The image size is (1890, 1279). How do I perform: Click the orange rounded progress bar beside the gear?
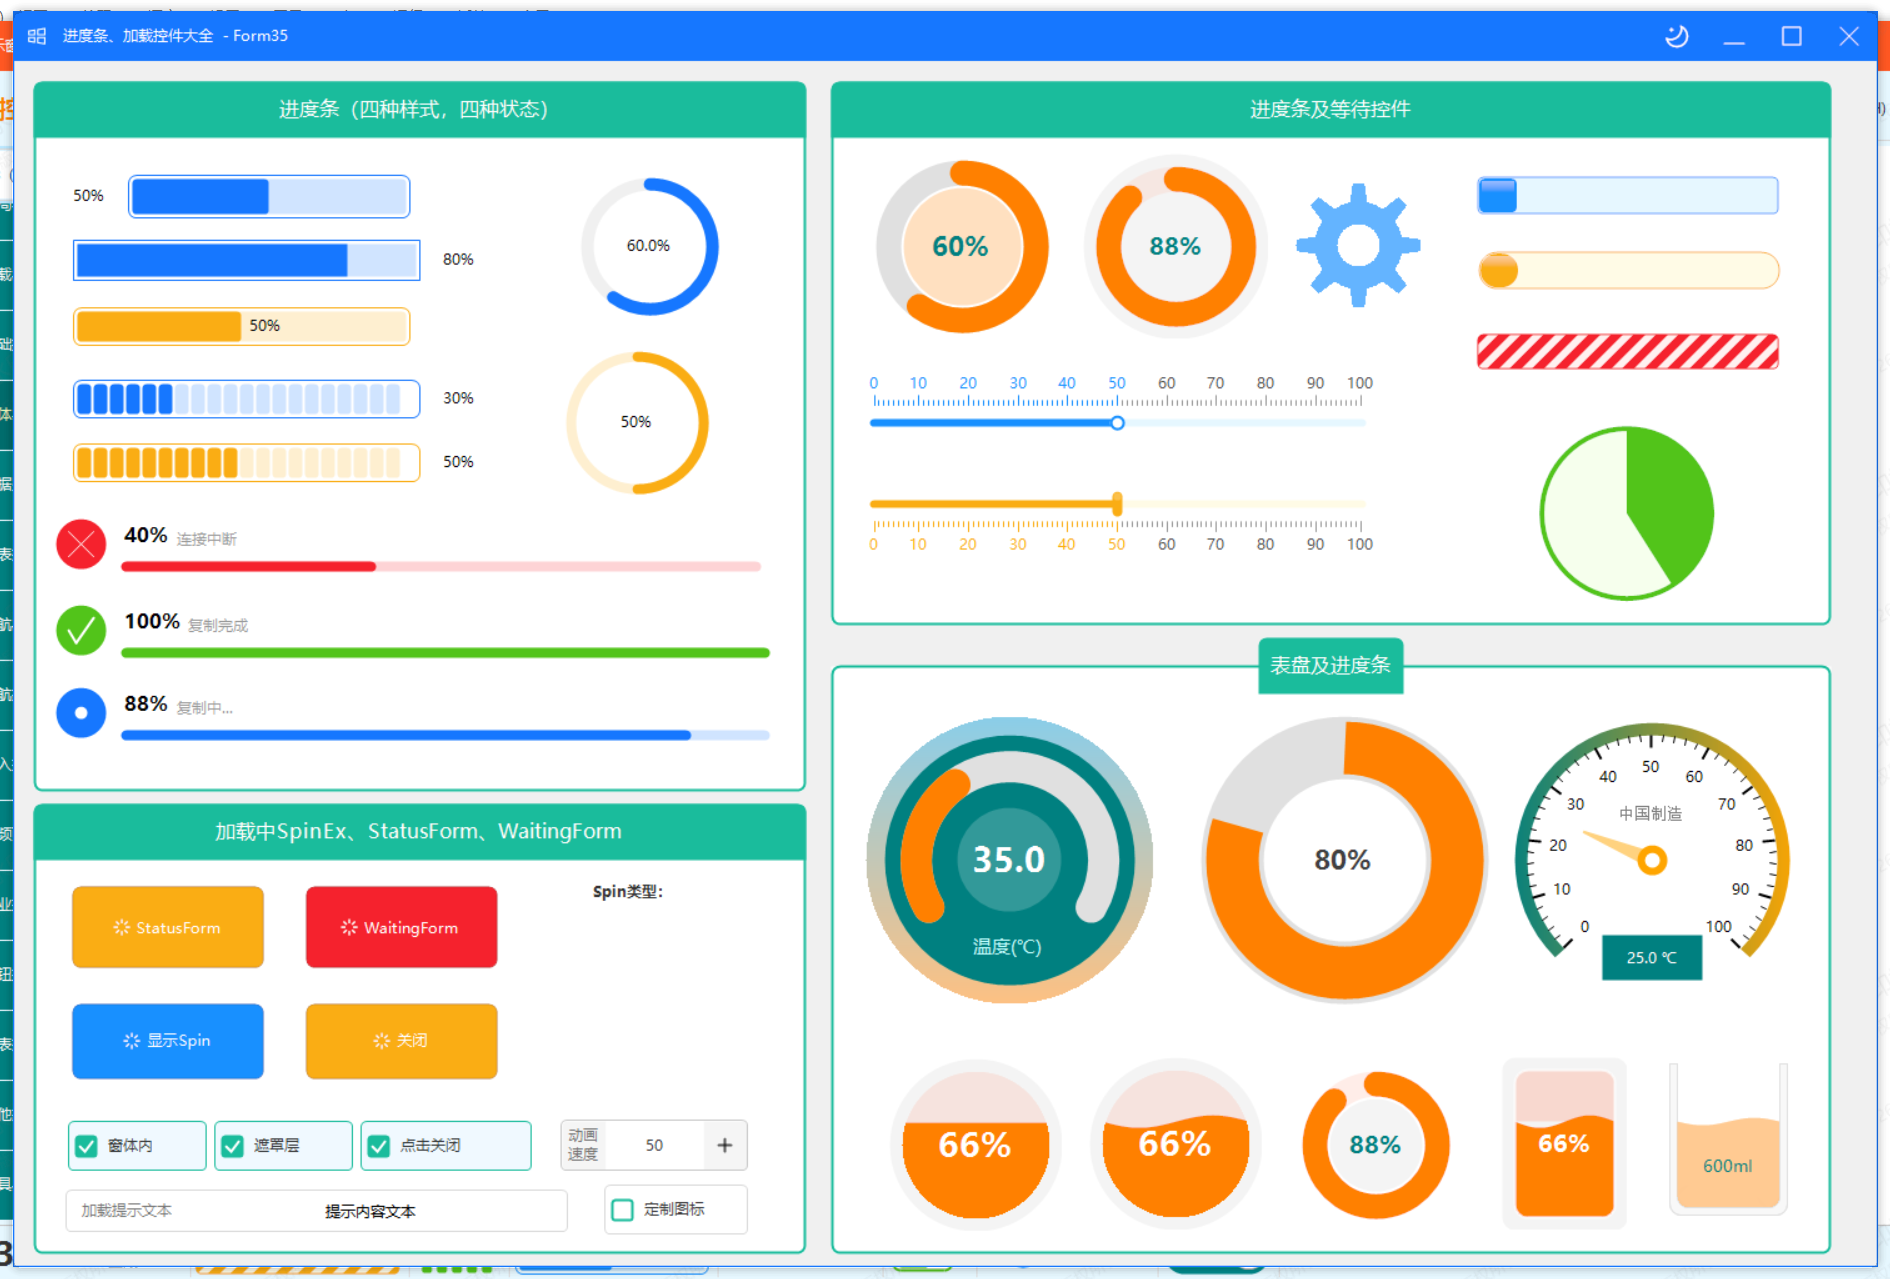[x=1628, y=271]
